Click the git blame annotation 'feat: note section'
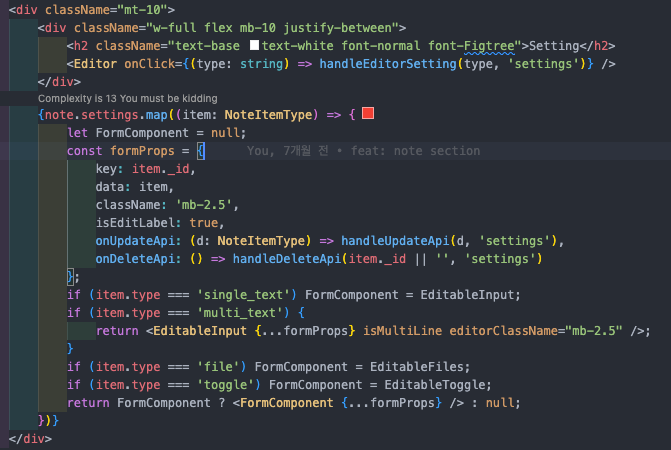 coord(416,151)
